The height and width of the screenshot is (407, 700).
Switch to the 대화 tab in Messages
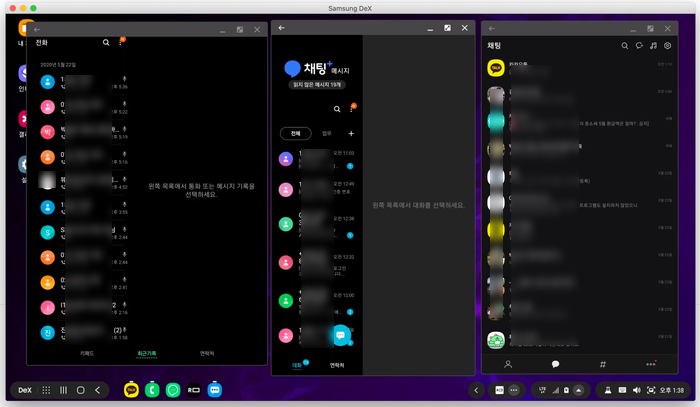[x=298, y=365]
